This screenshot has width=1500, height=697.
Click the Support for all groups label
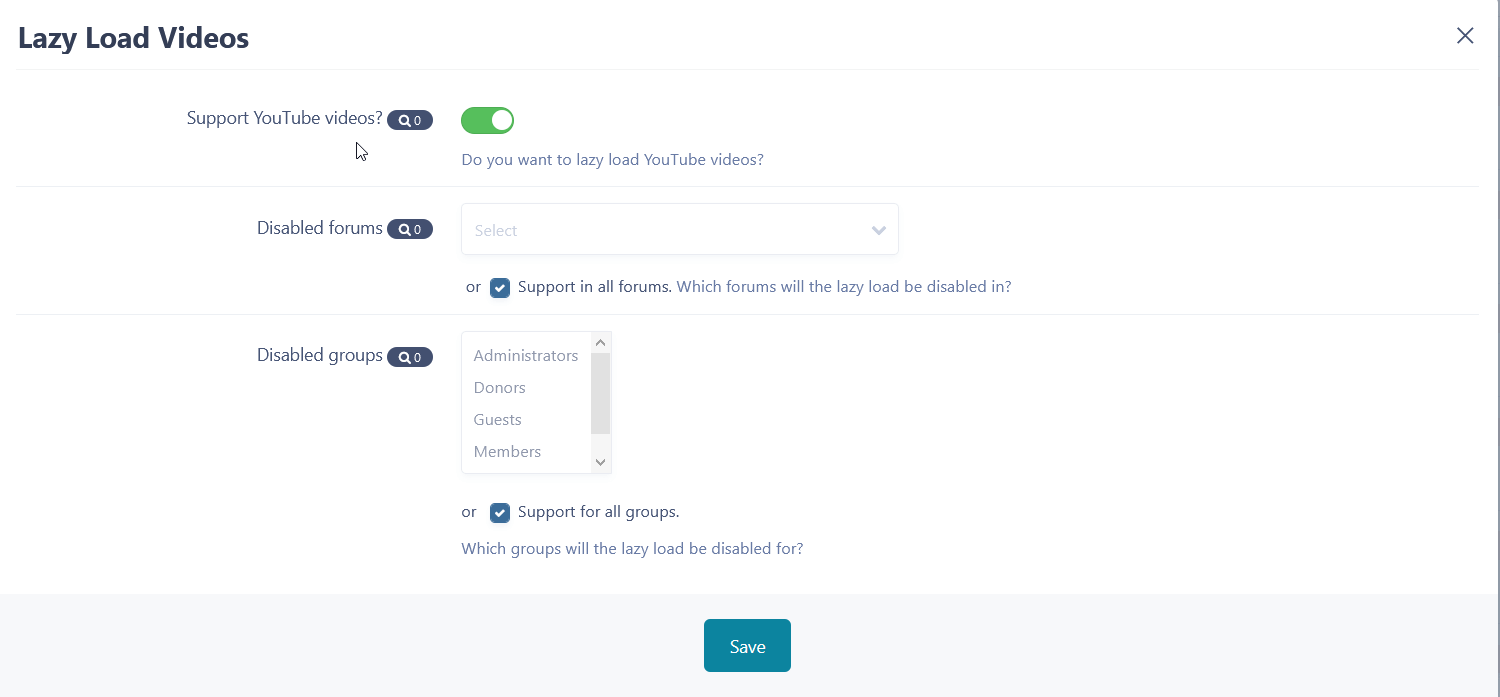point(599,512)
